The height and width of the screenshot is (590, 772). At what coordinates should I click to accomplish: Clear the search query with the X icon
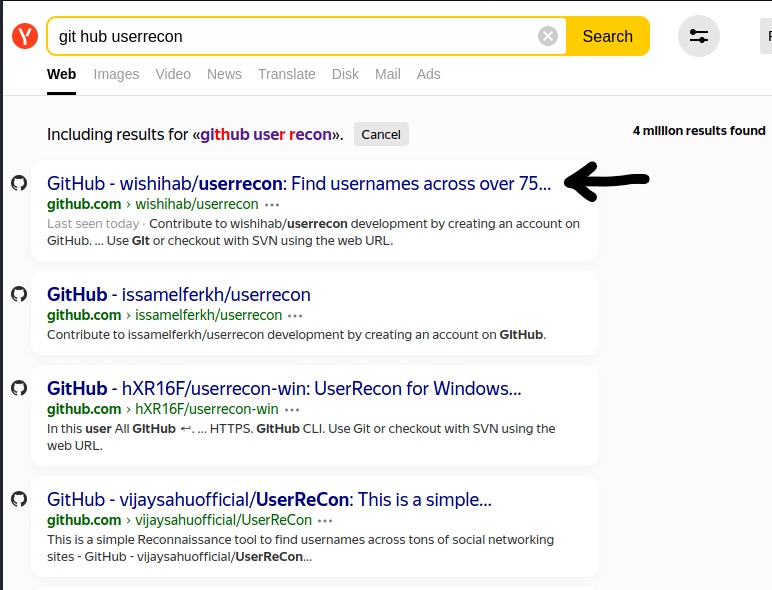tap(547, 36)
